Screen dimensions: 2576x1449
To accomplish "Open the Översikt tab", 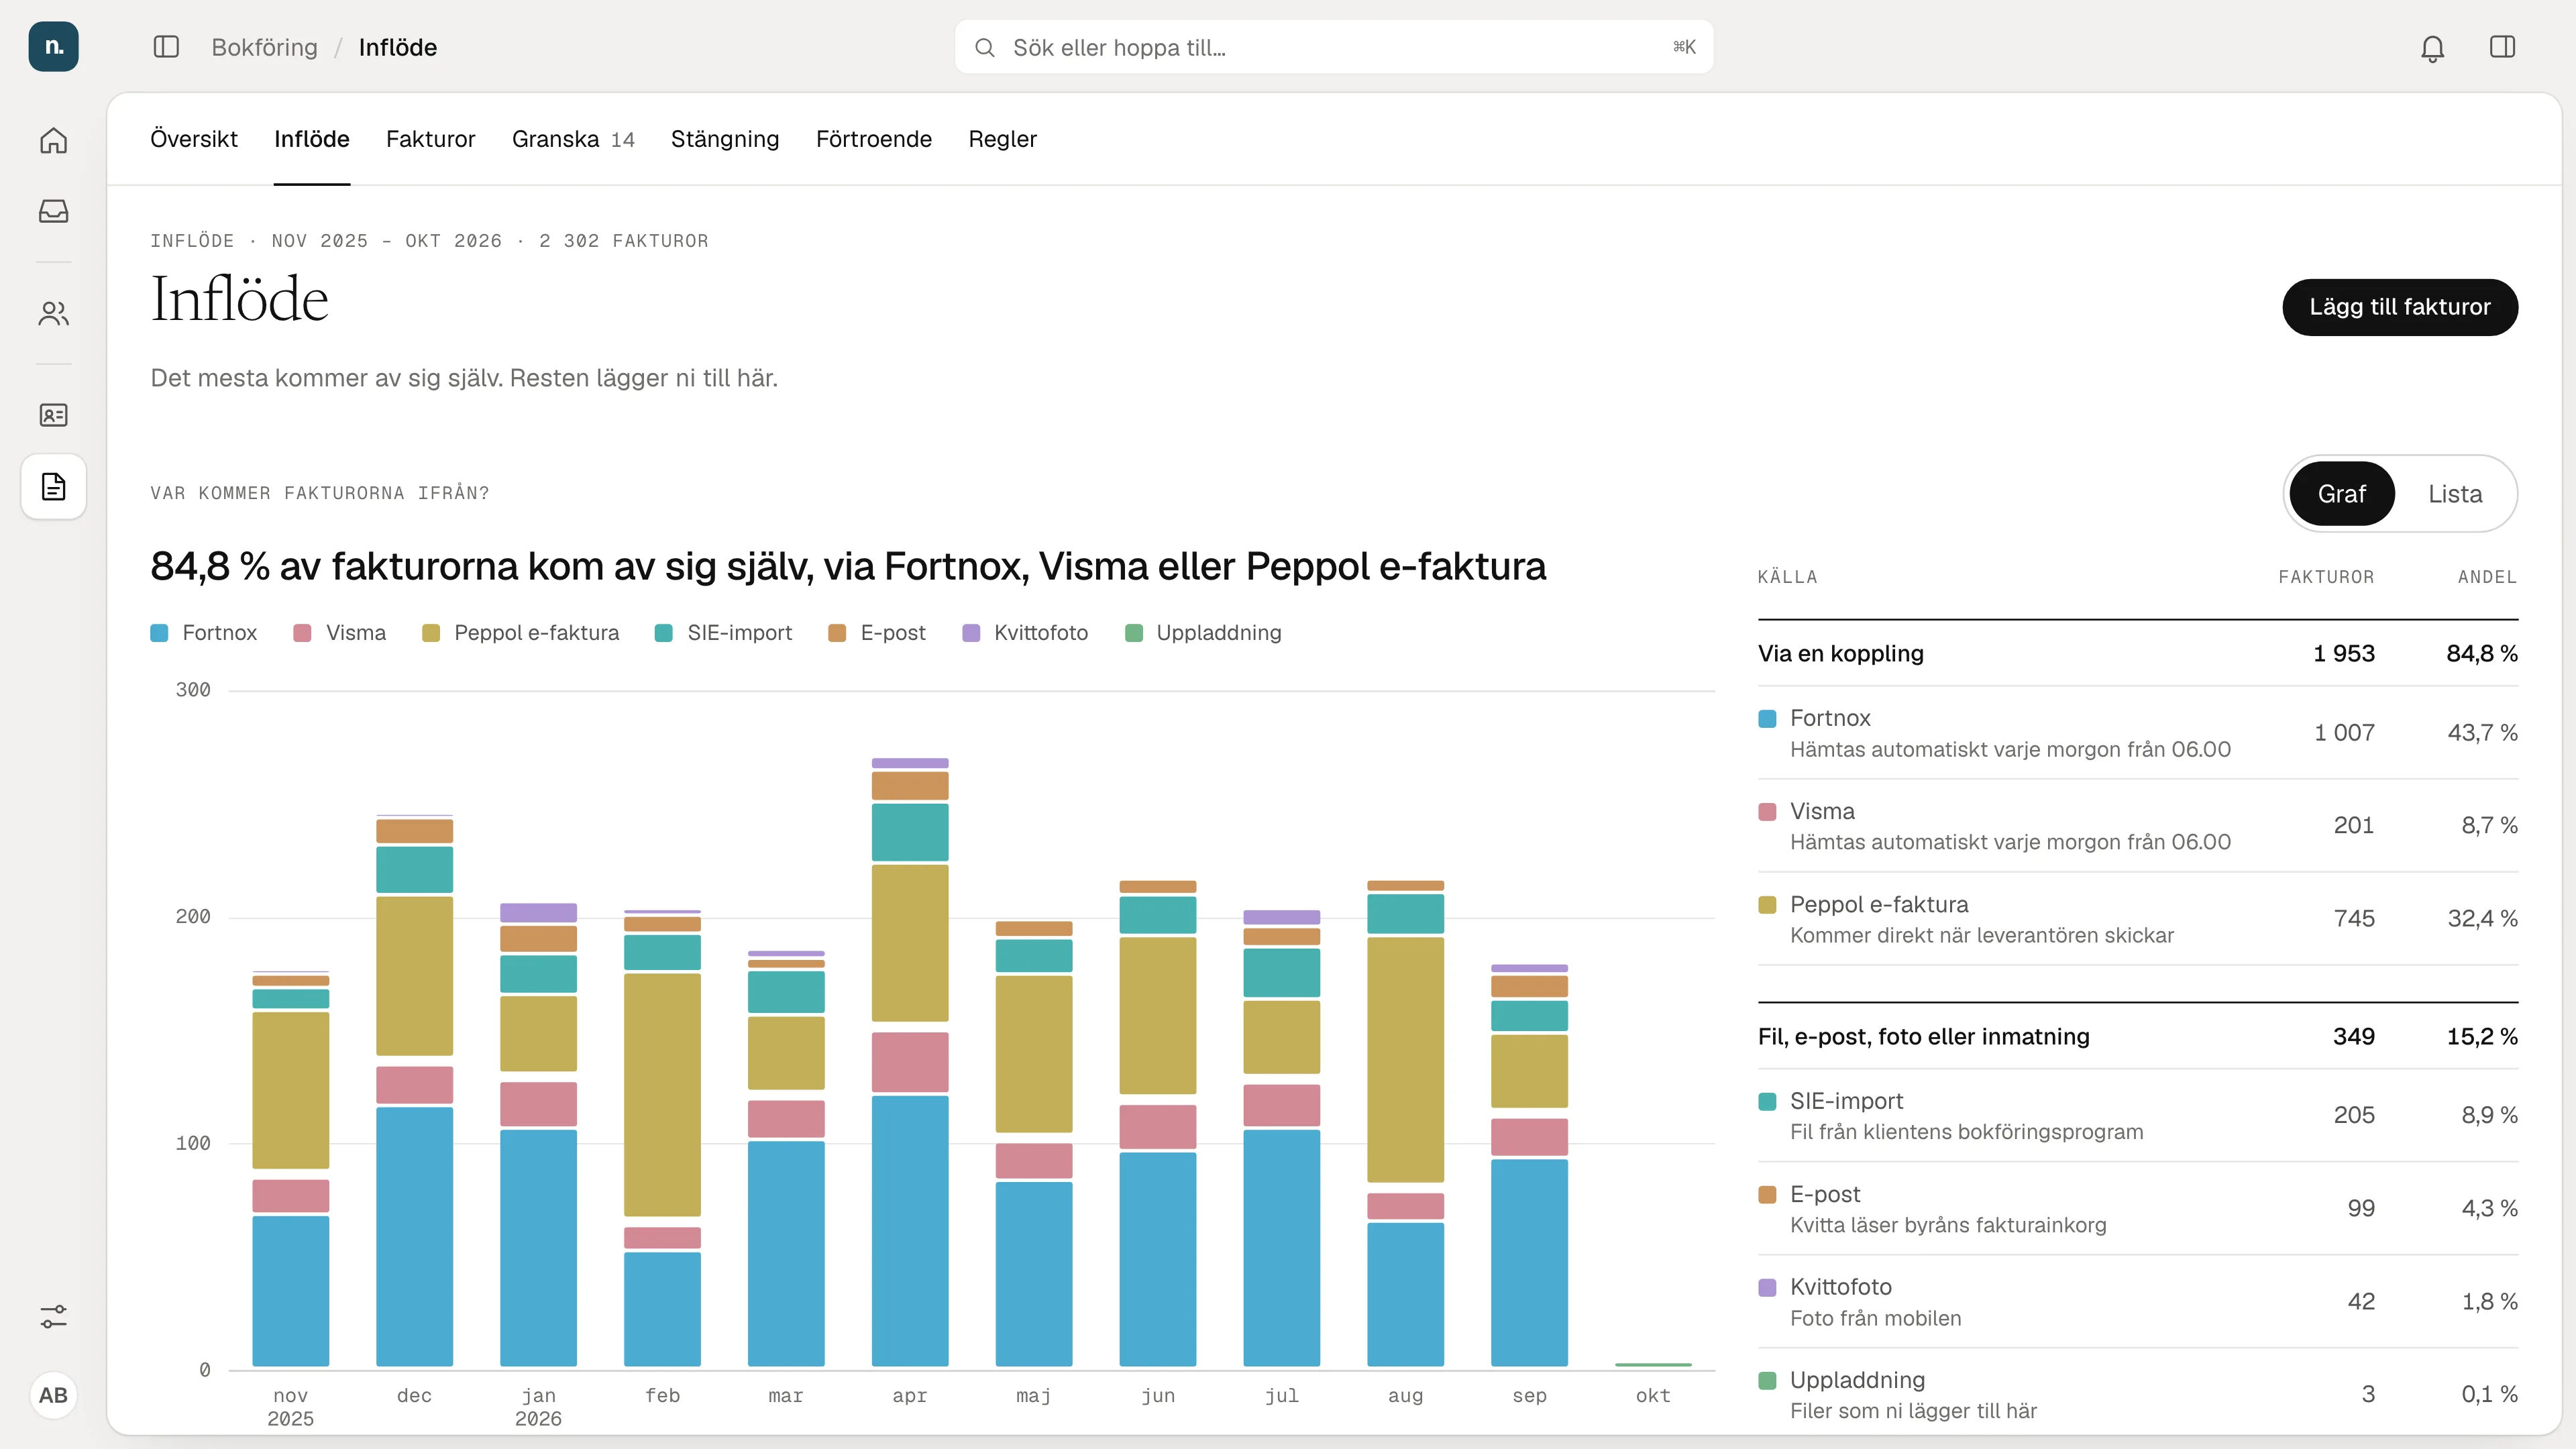I will click(x=194, y=139).
